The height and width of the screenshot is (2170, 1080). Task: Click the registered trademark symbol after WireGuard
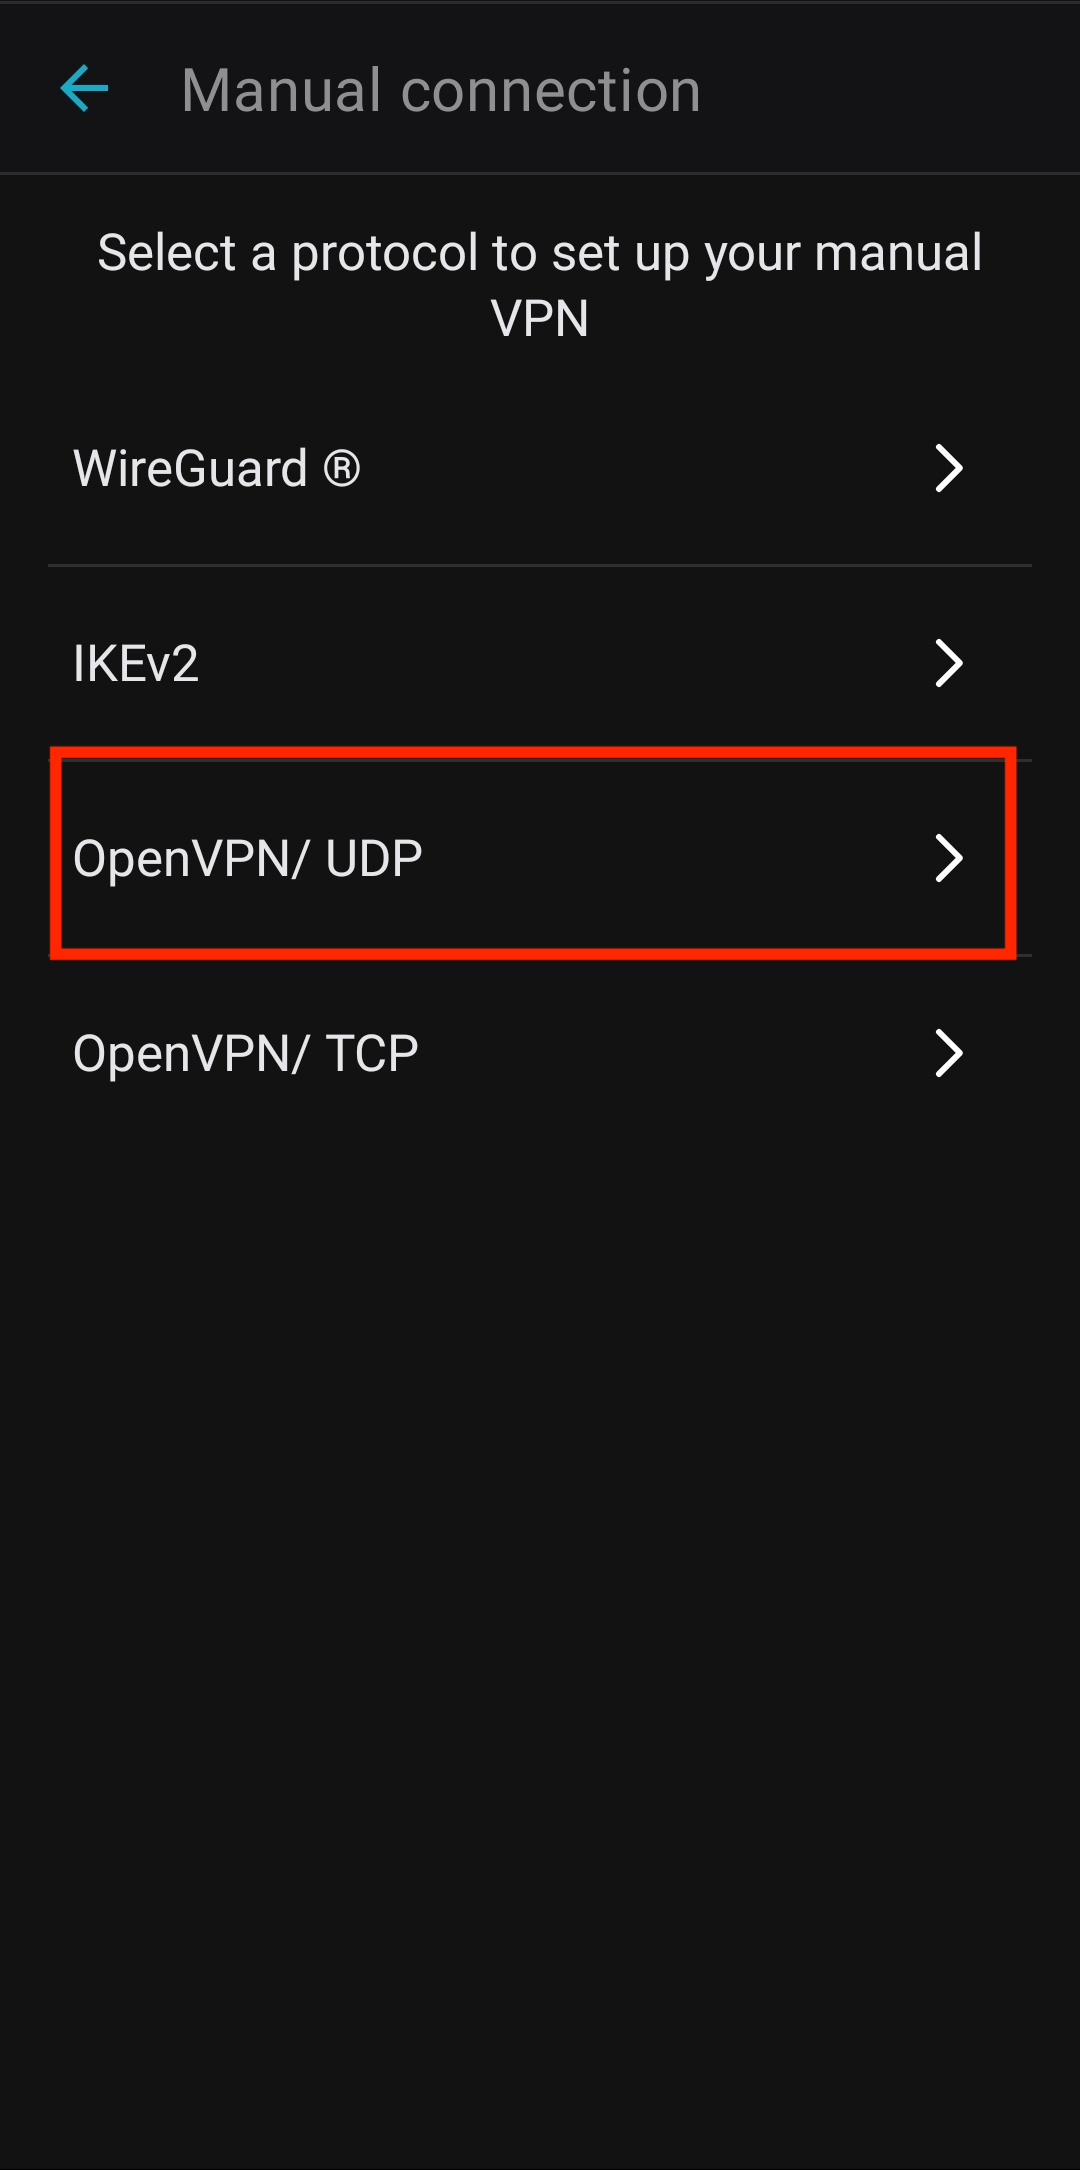tap(342, 468)
